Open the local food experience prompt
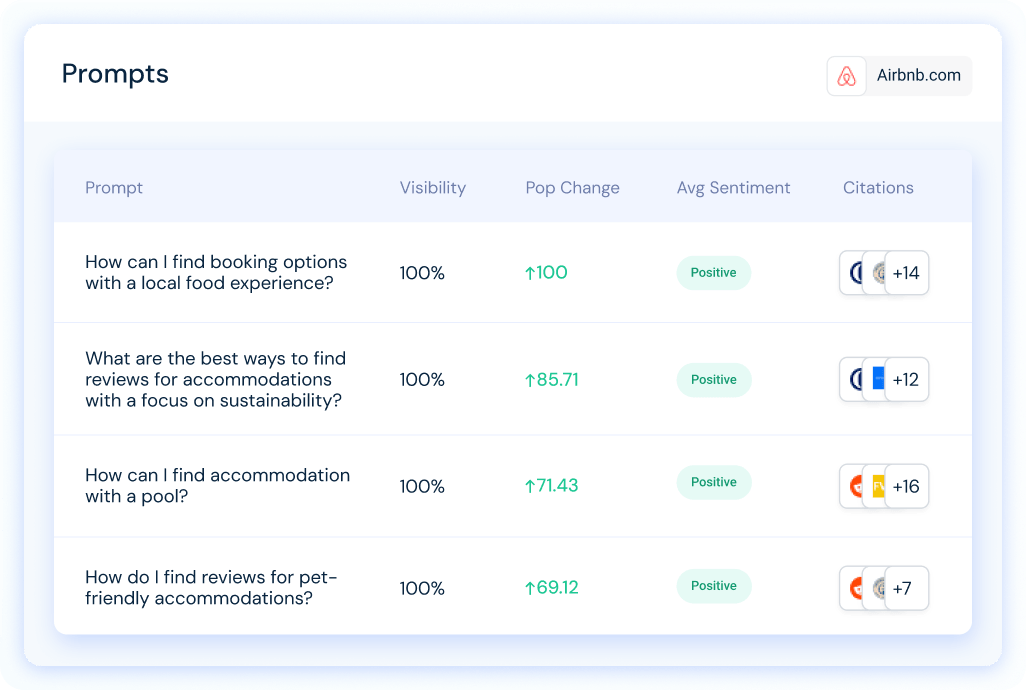Viewport: 1026px width, 692px height. coord(216,272)
